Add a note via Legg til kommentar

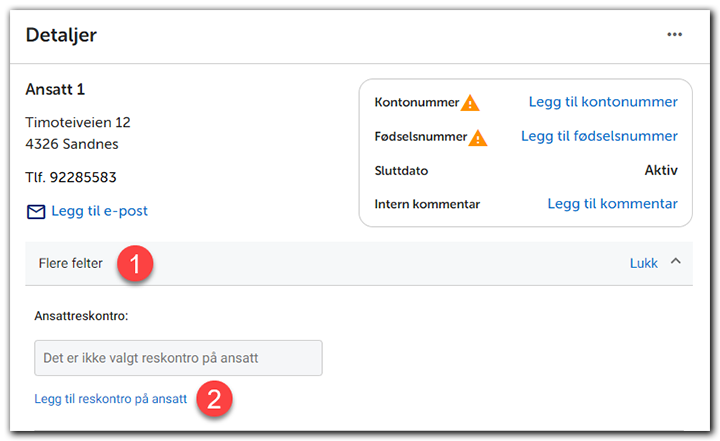tap(612, 204)
